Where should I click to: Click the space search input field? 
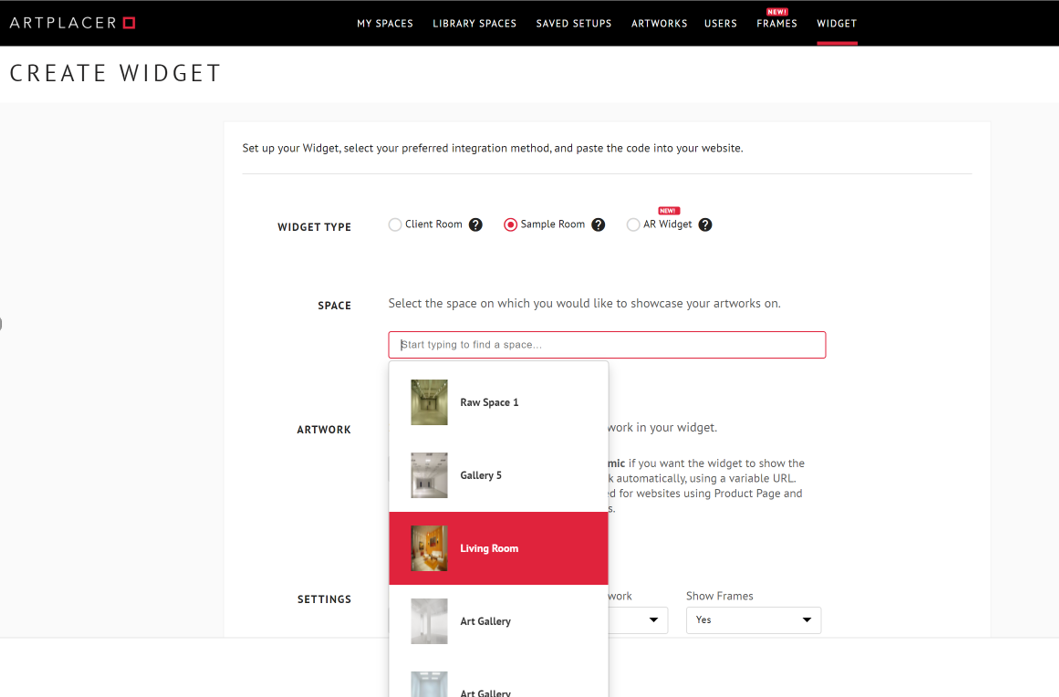point(607,344)
